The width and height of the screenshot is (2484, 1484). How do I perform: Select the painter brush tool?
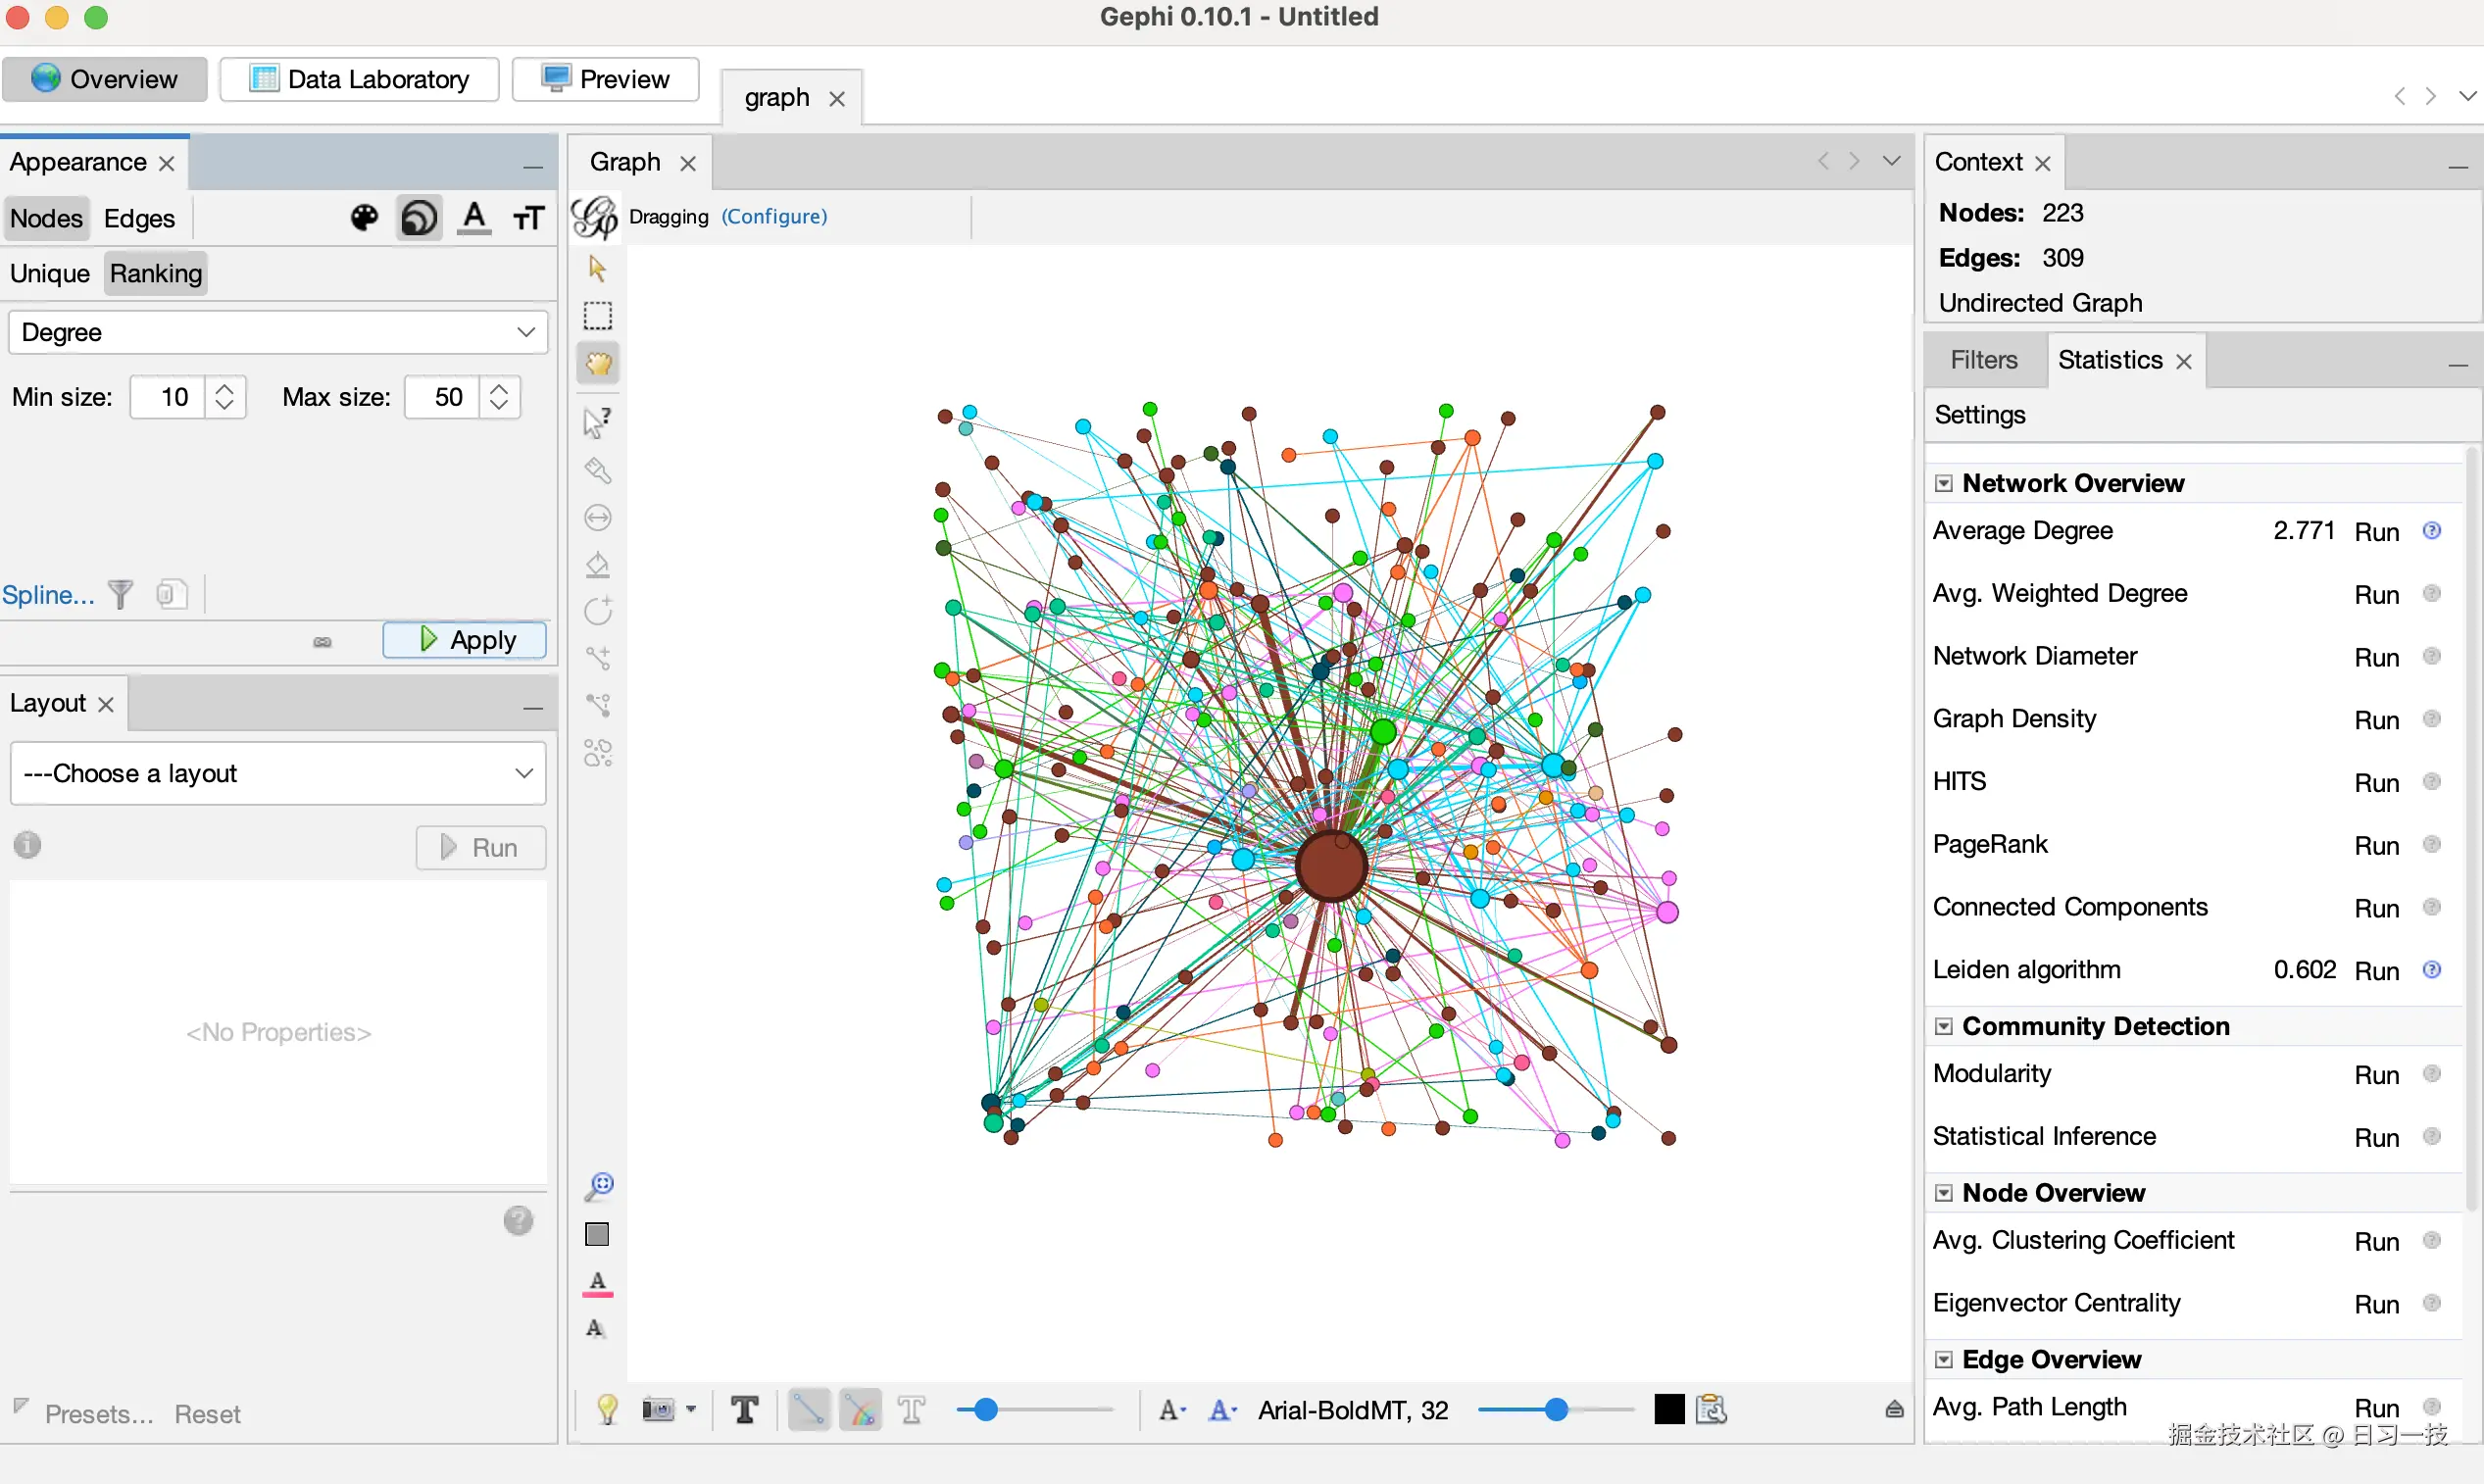point(597,470)
